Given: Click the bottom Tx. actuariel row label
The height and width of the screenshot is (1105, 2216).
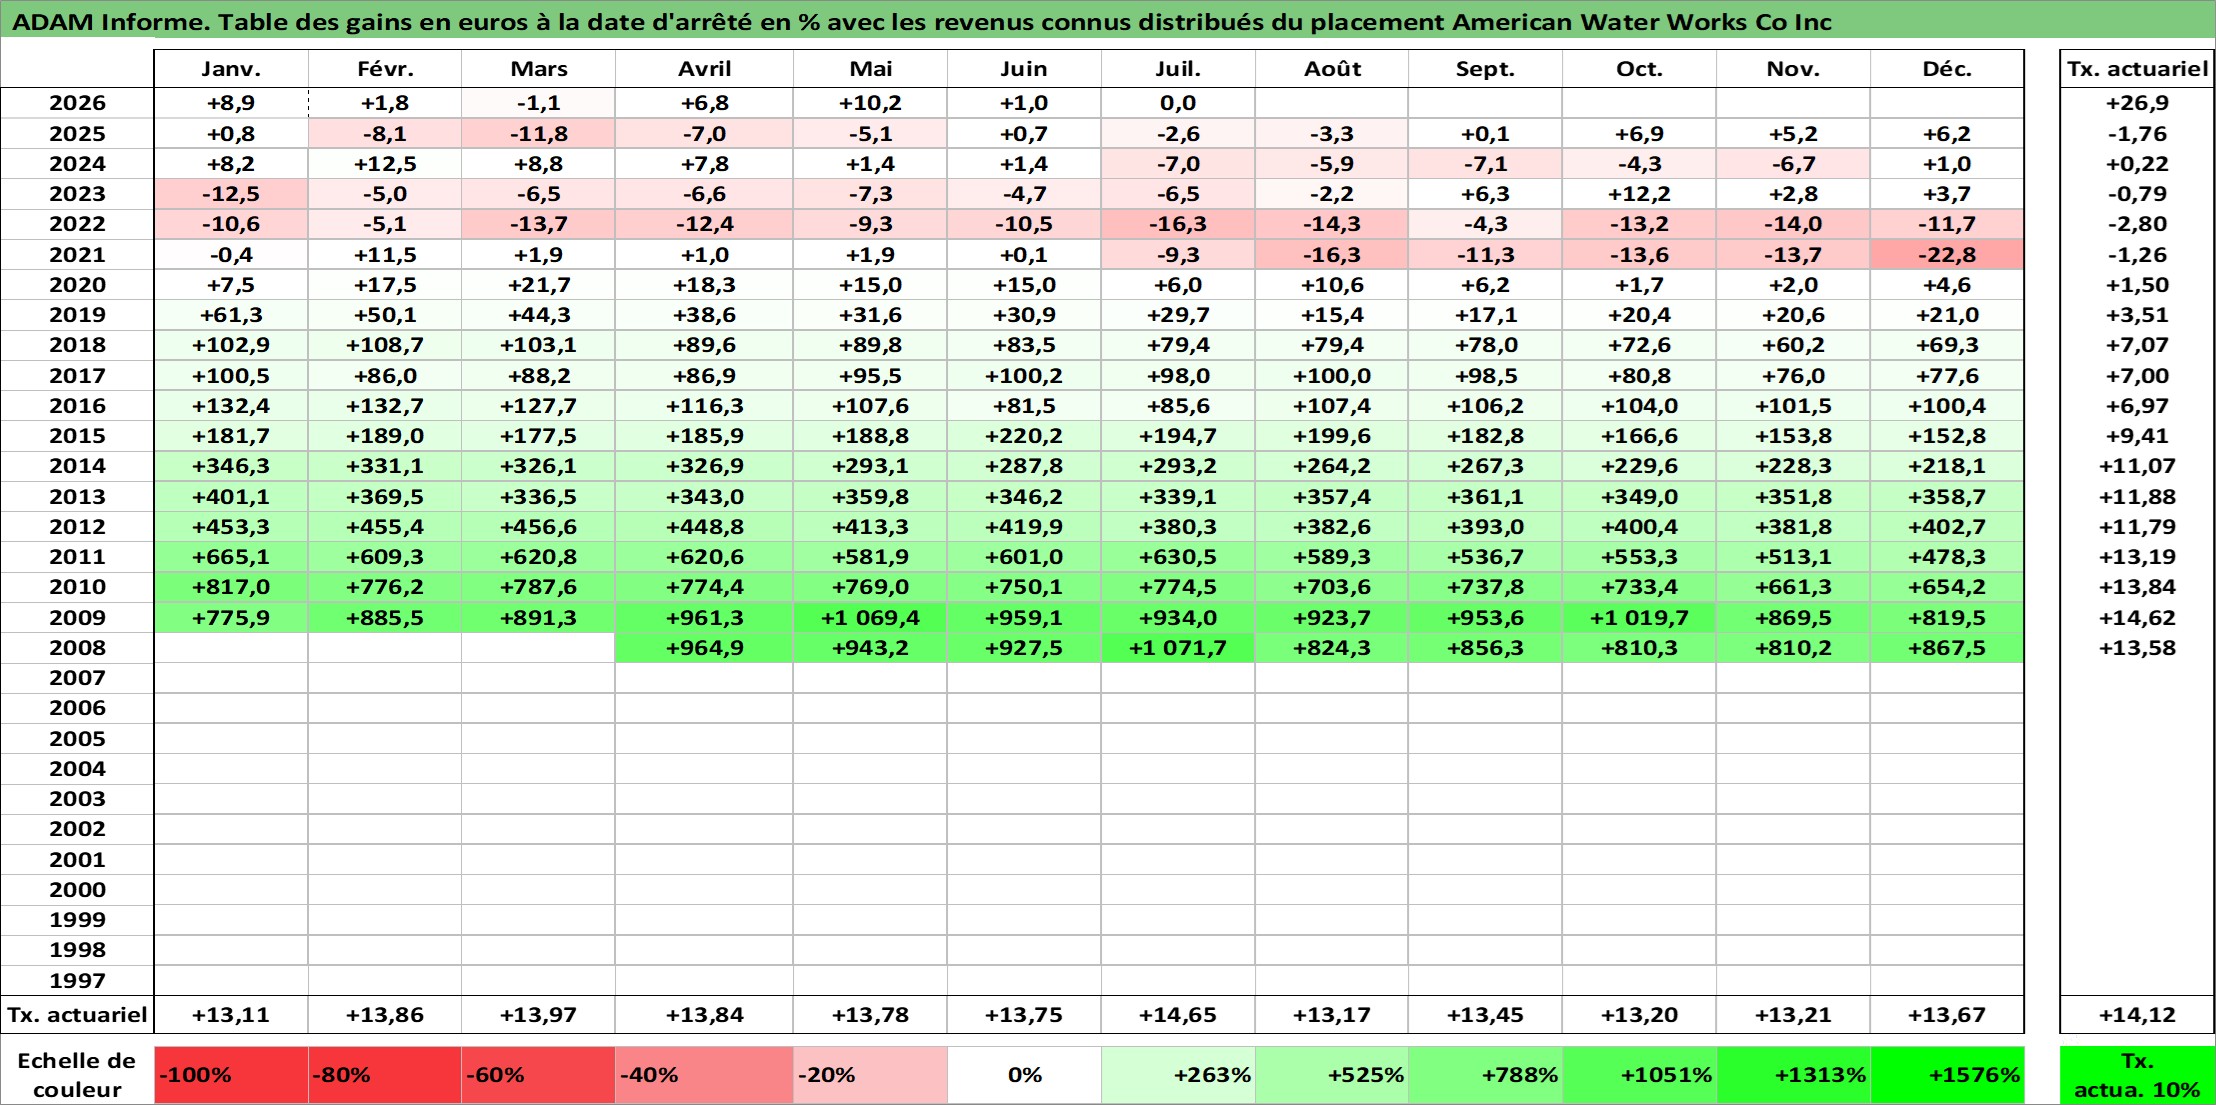Looking at the screenshot, I should [77, 1015].
